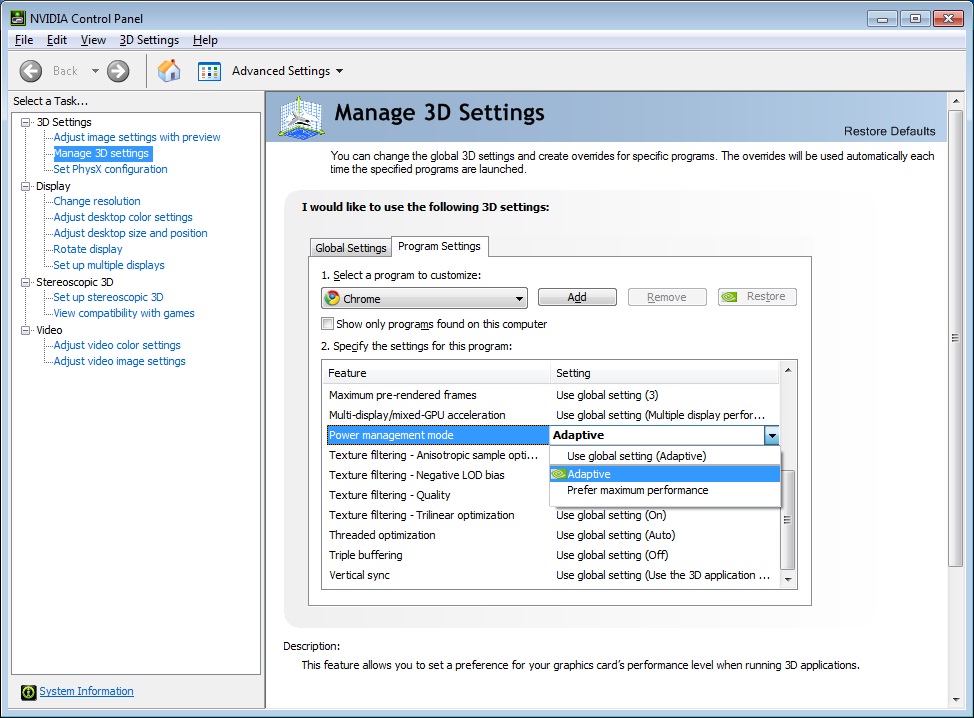Open the Edit menu
The image size is (974, 718).
pos(57,40)
